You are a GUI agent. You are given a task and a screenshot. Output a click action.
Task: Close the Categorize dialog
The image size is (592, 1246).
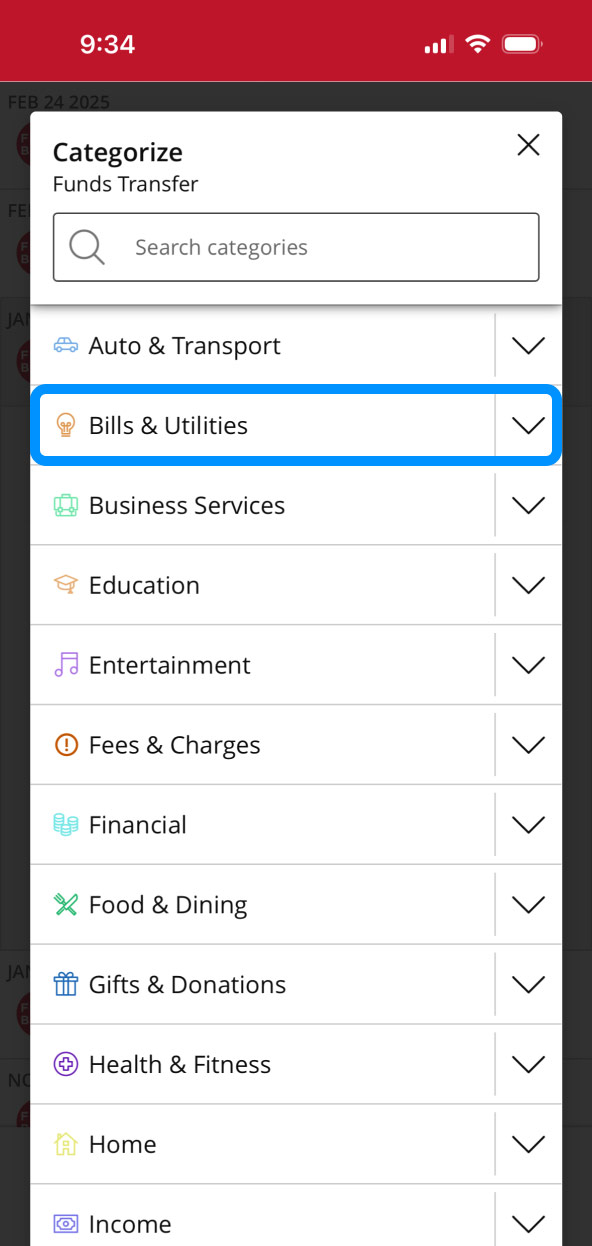[528, 145]
